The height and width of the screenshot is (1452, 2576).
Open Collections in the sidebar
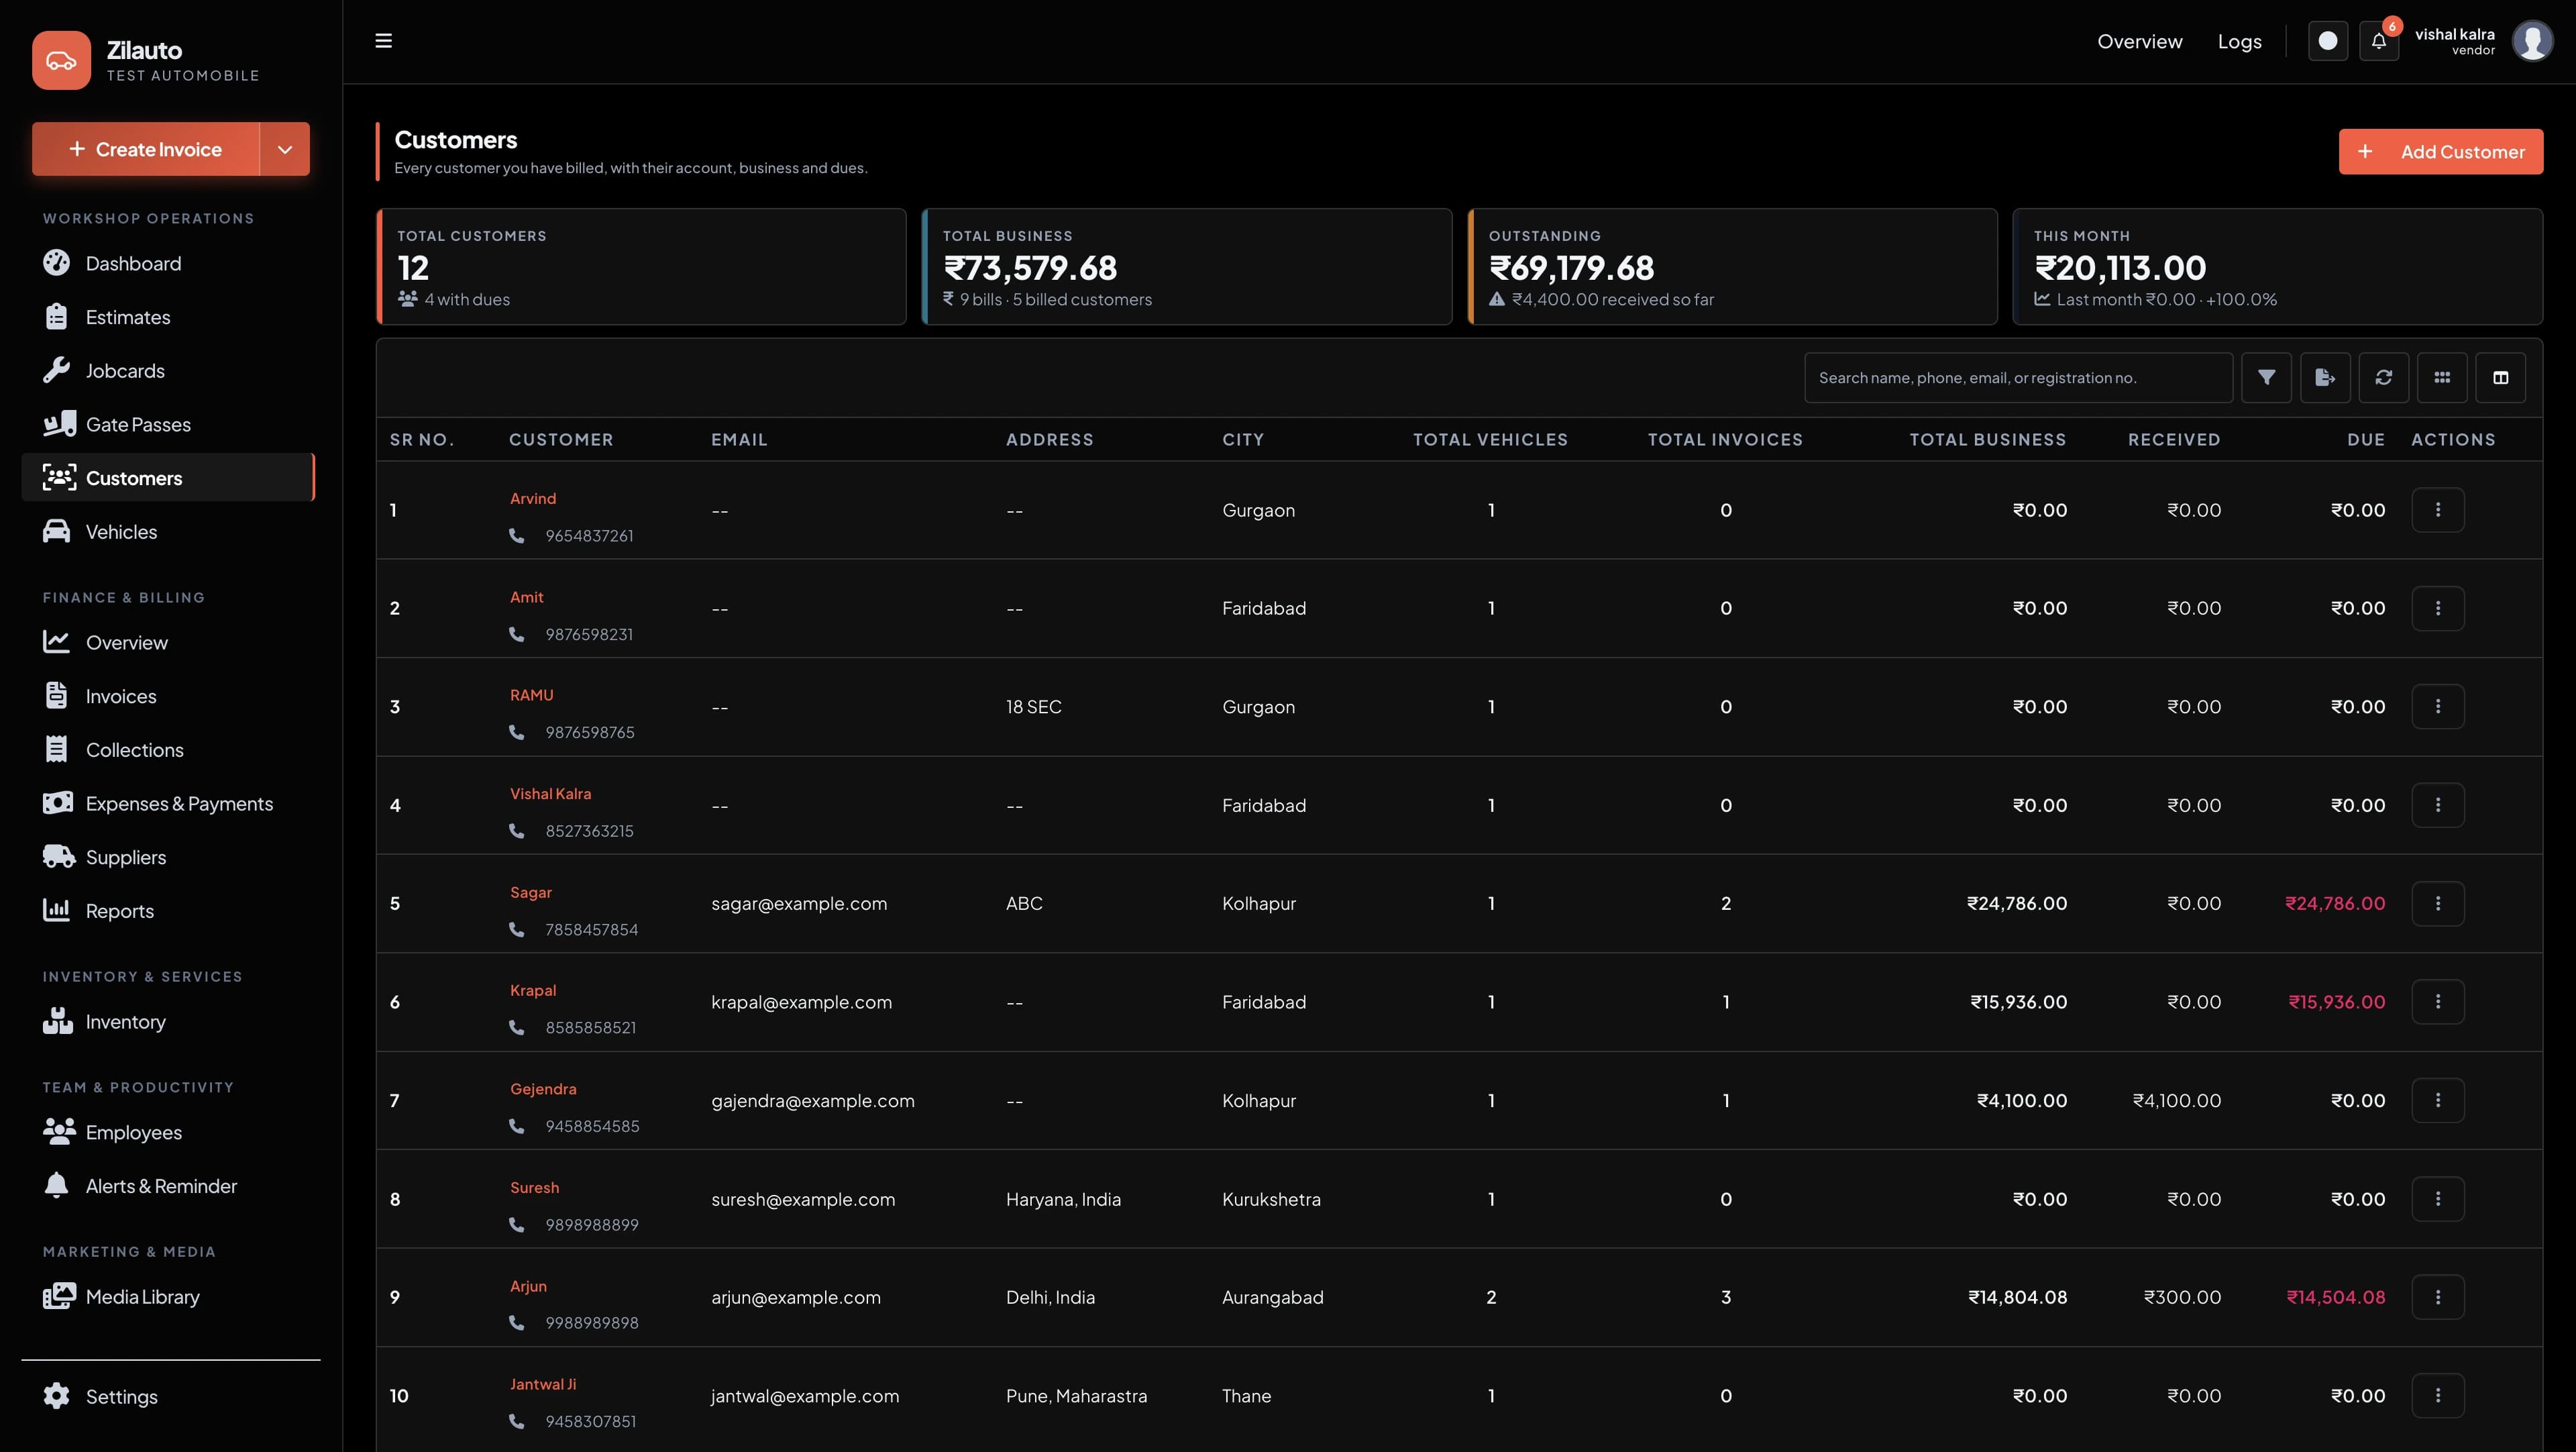168,750
